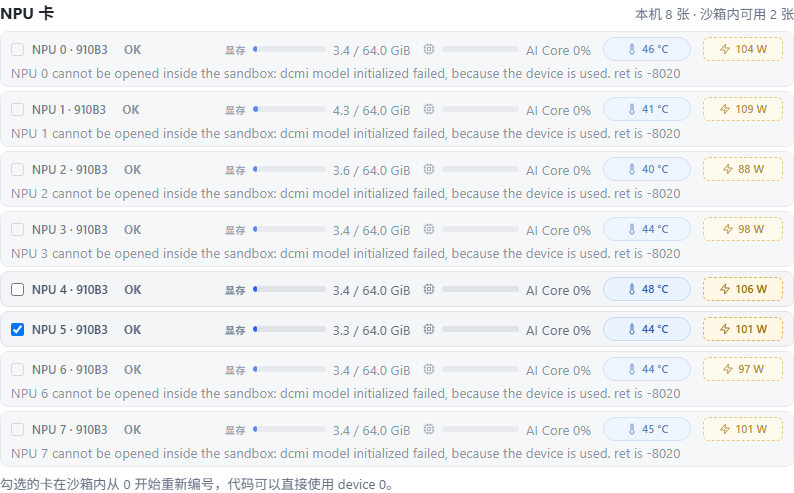Click the NPU 0 memory usage bar
The width and height of the screenshot is (794, 493).
point(289,49)
